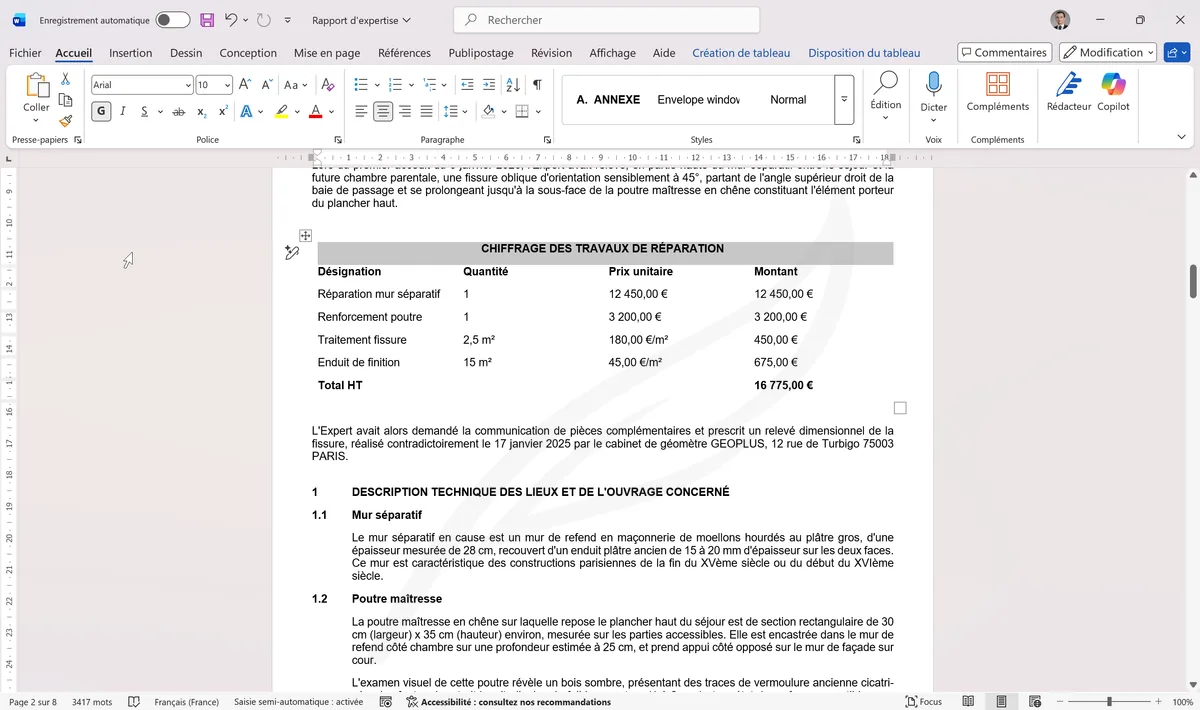
Task: Click the Save icon in title bar
Action: tap(207, 20)
